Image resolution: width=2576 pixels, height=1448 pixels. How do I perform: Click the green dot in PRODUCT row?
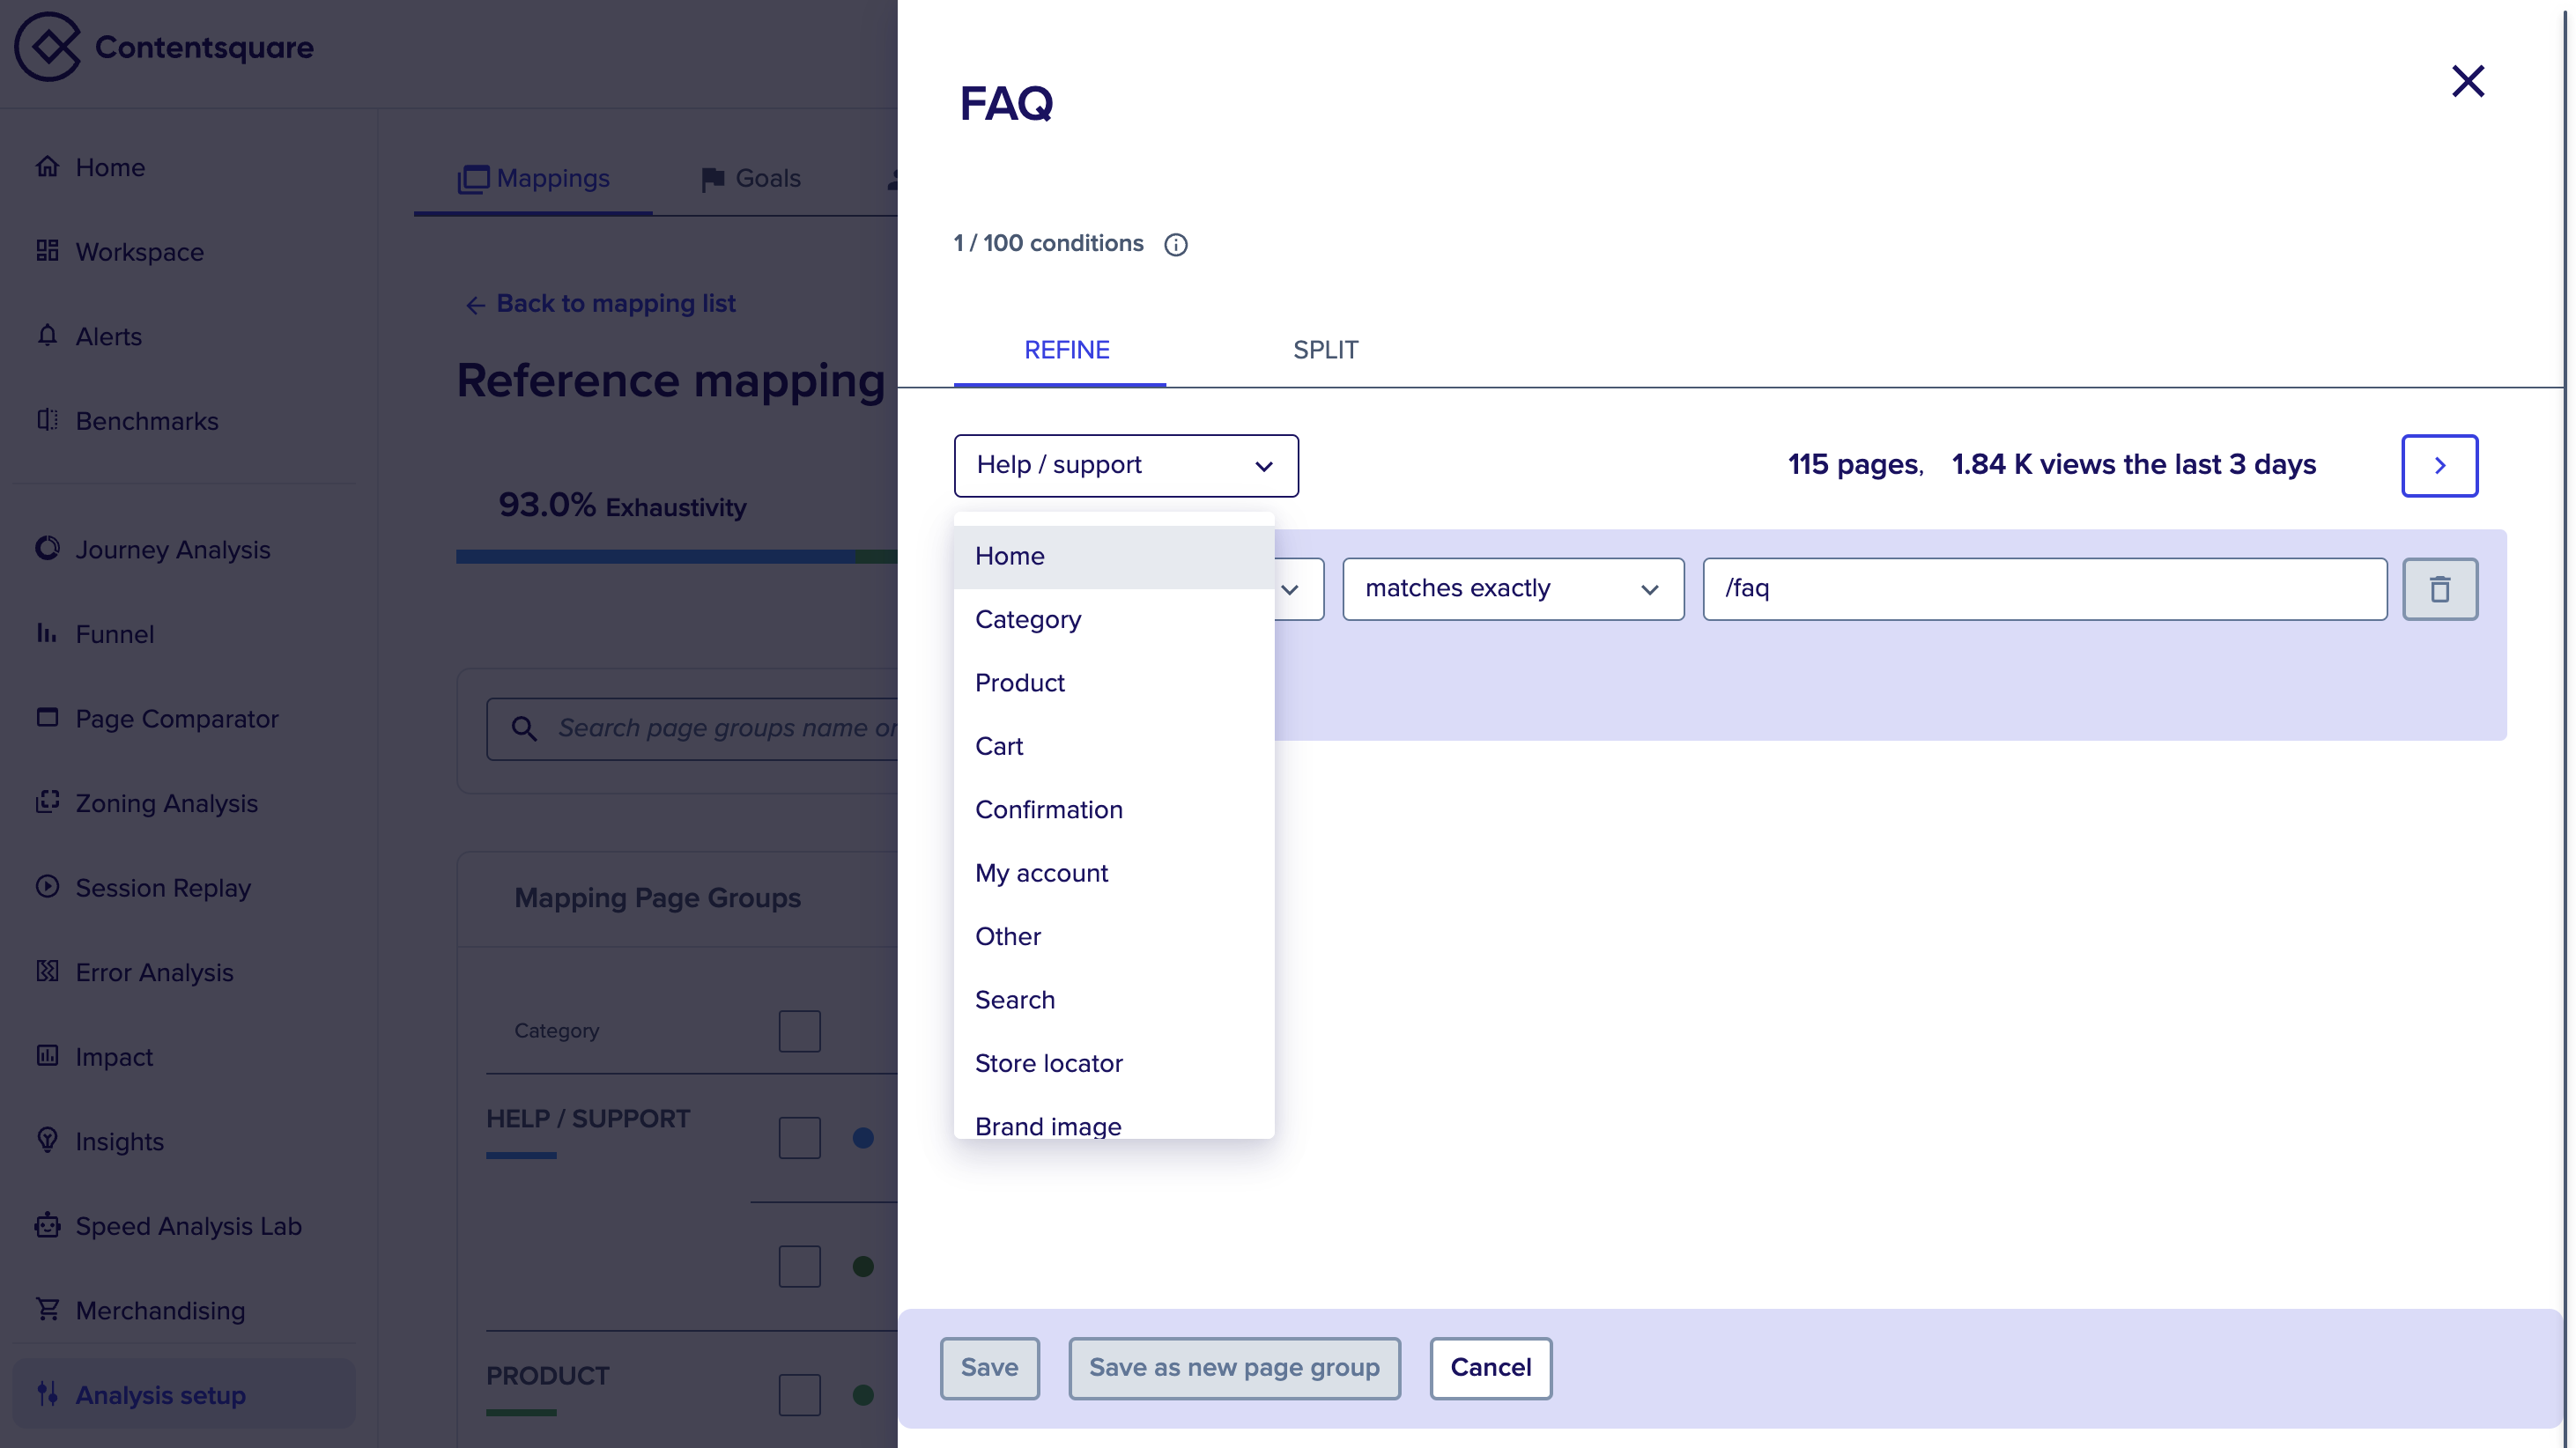pyautogui.click(x=863, y=1394)
